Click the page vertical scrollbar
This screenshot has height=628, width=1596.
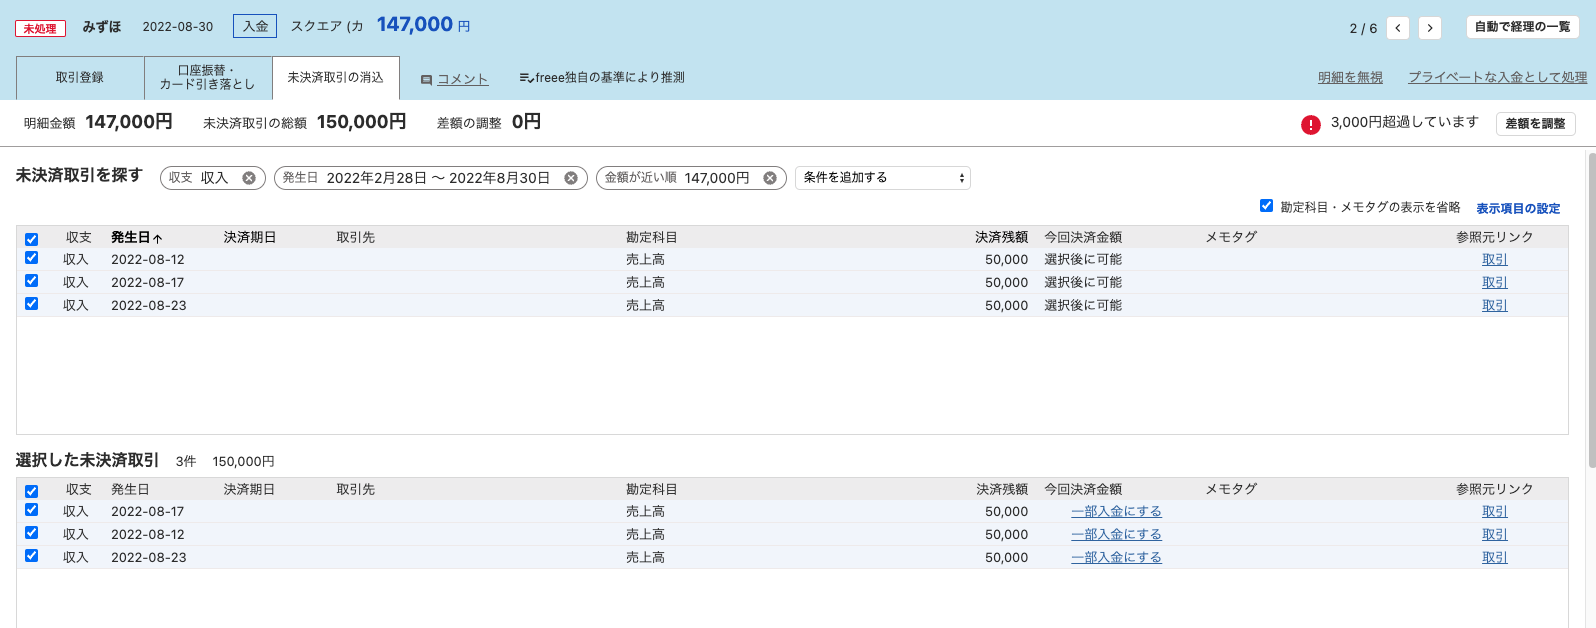click(1590, 310)
